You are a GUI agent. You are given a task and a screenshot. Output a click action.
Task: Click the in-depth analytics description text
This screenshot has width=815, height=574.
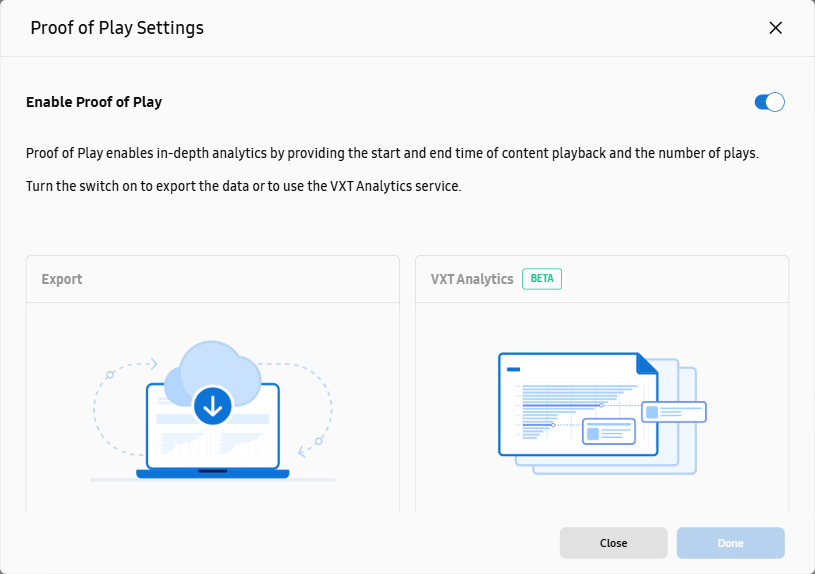click(x=392, y=154)
